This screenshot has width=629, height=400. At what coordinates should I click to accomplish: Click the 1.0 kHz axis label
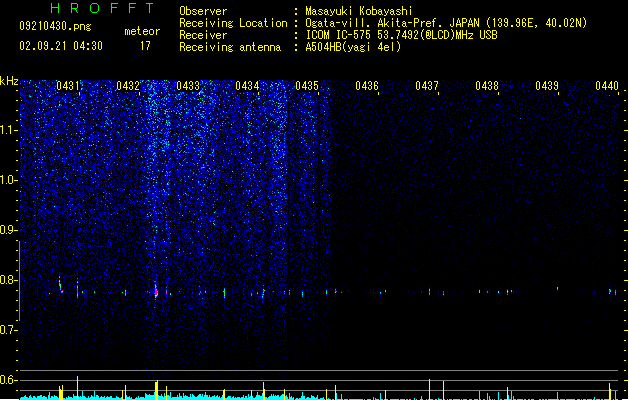pos(8,180)
